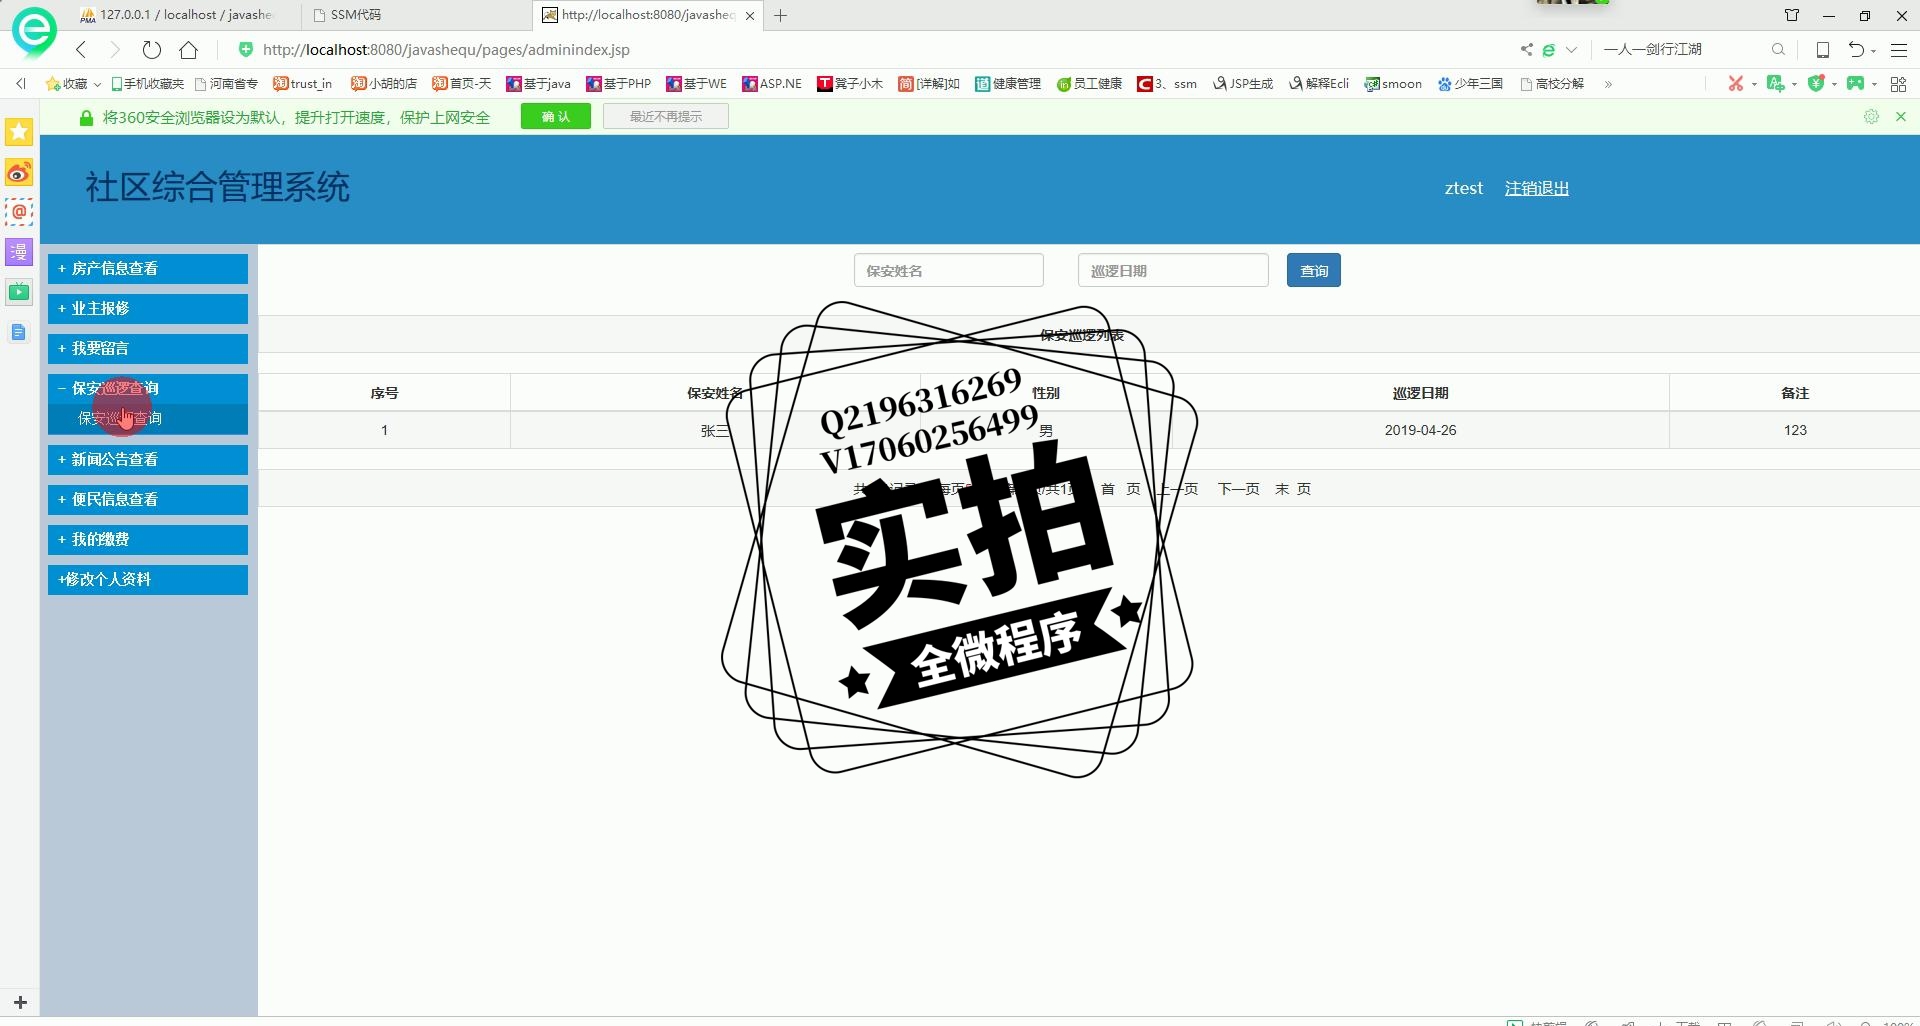Click the 备注 column header

(x=1795, y=393)
